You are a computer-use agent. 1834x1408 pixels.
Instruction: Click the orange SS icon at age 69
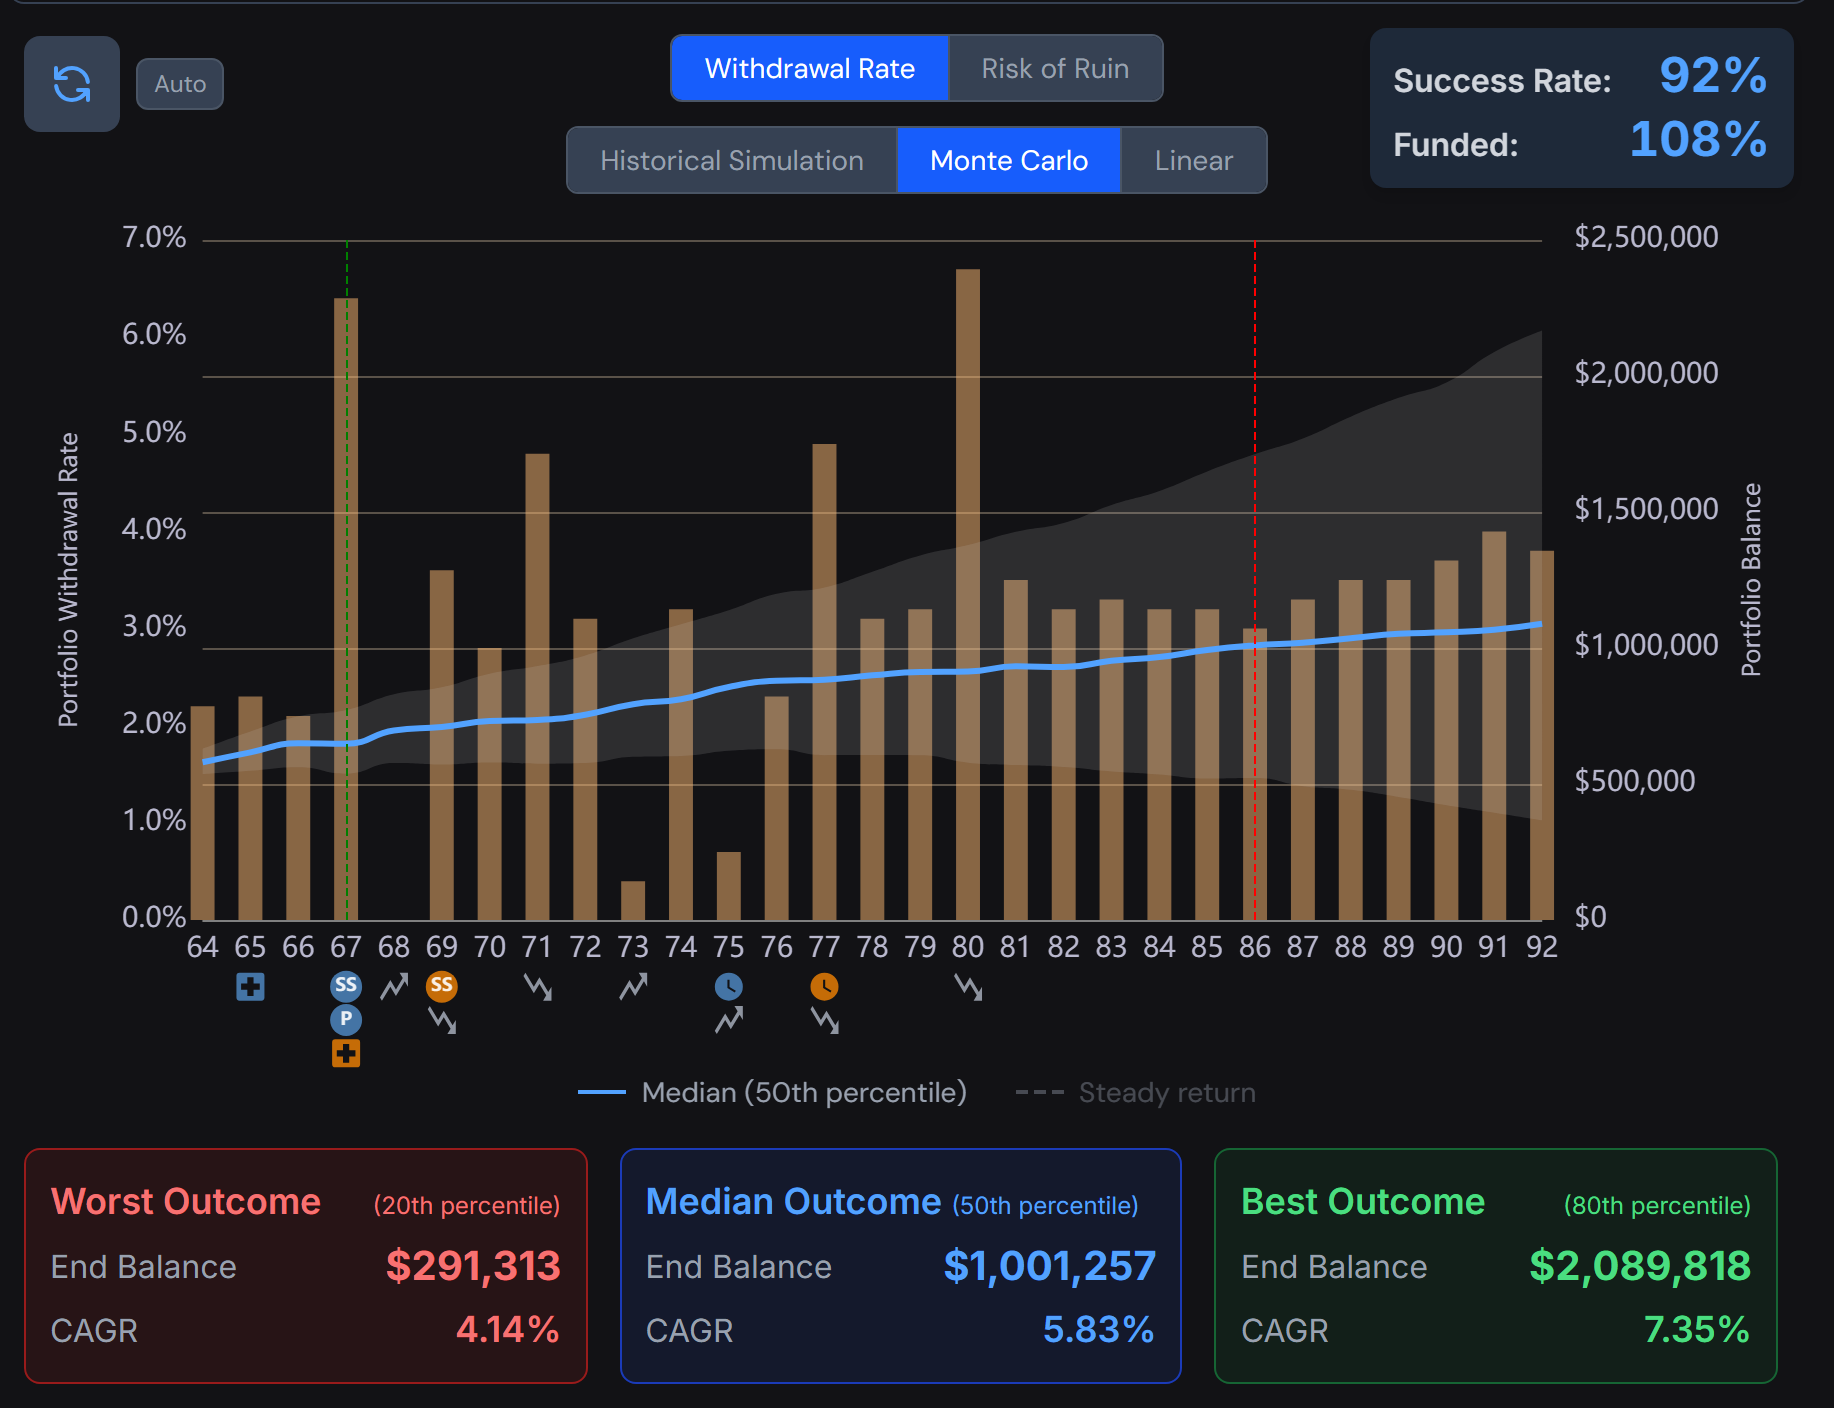441,986
